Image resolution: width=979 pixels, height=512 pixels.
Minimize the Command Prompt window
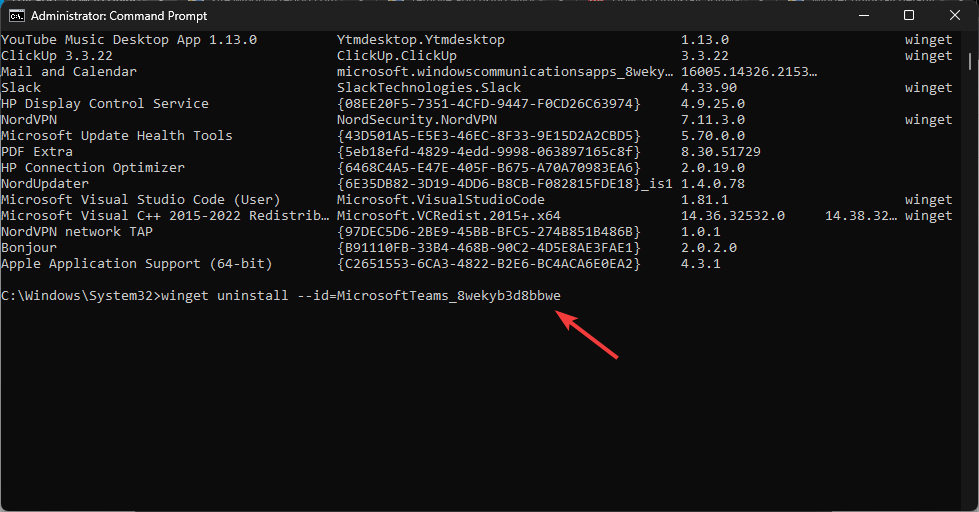pos(864,16)
